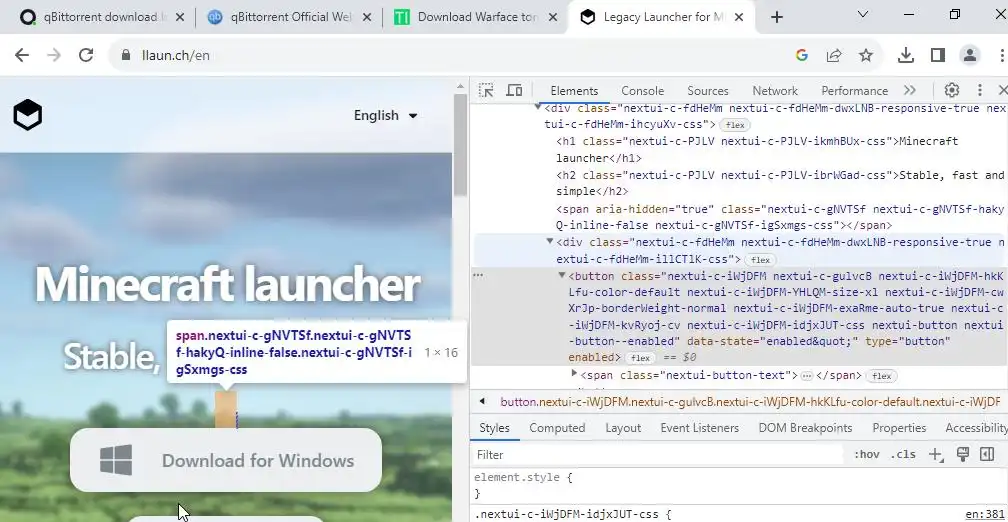Select the Computed pane tab
The height and width of the screenshot is (522, 1008).
[557, 428]
